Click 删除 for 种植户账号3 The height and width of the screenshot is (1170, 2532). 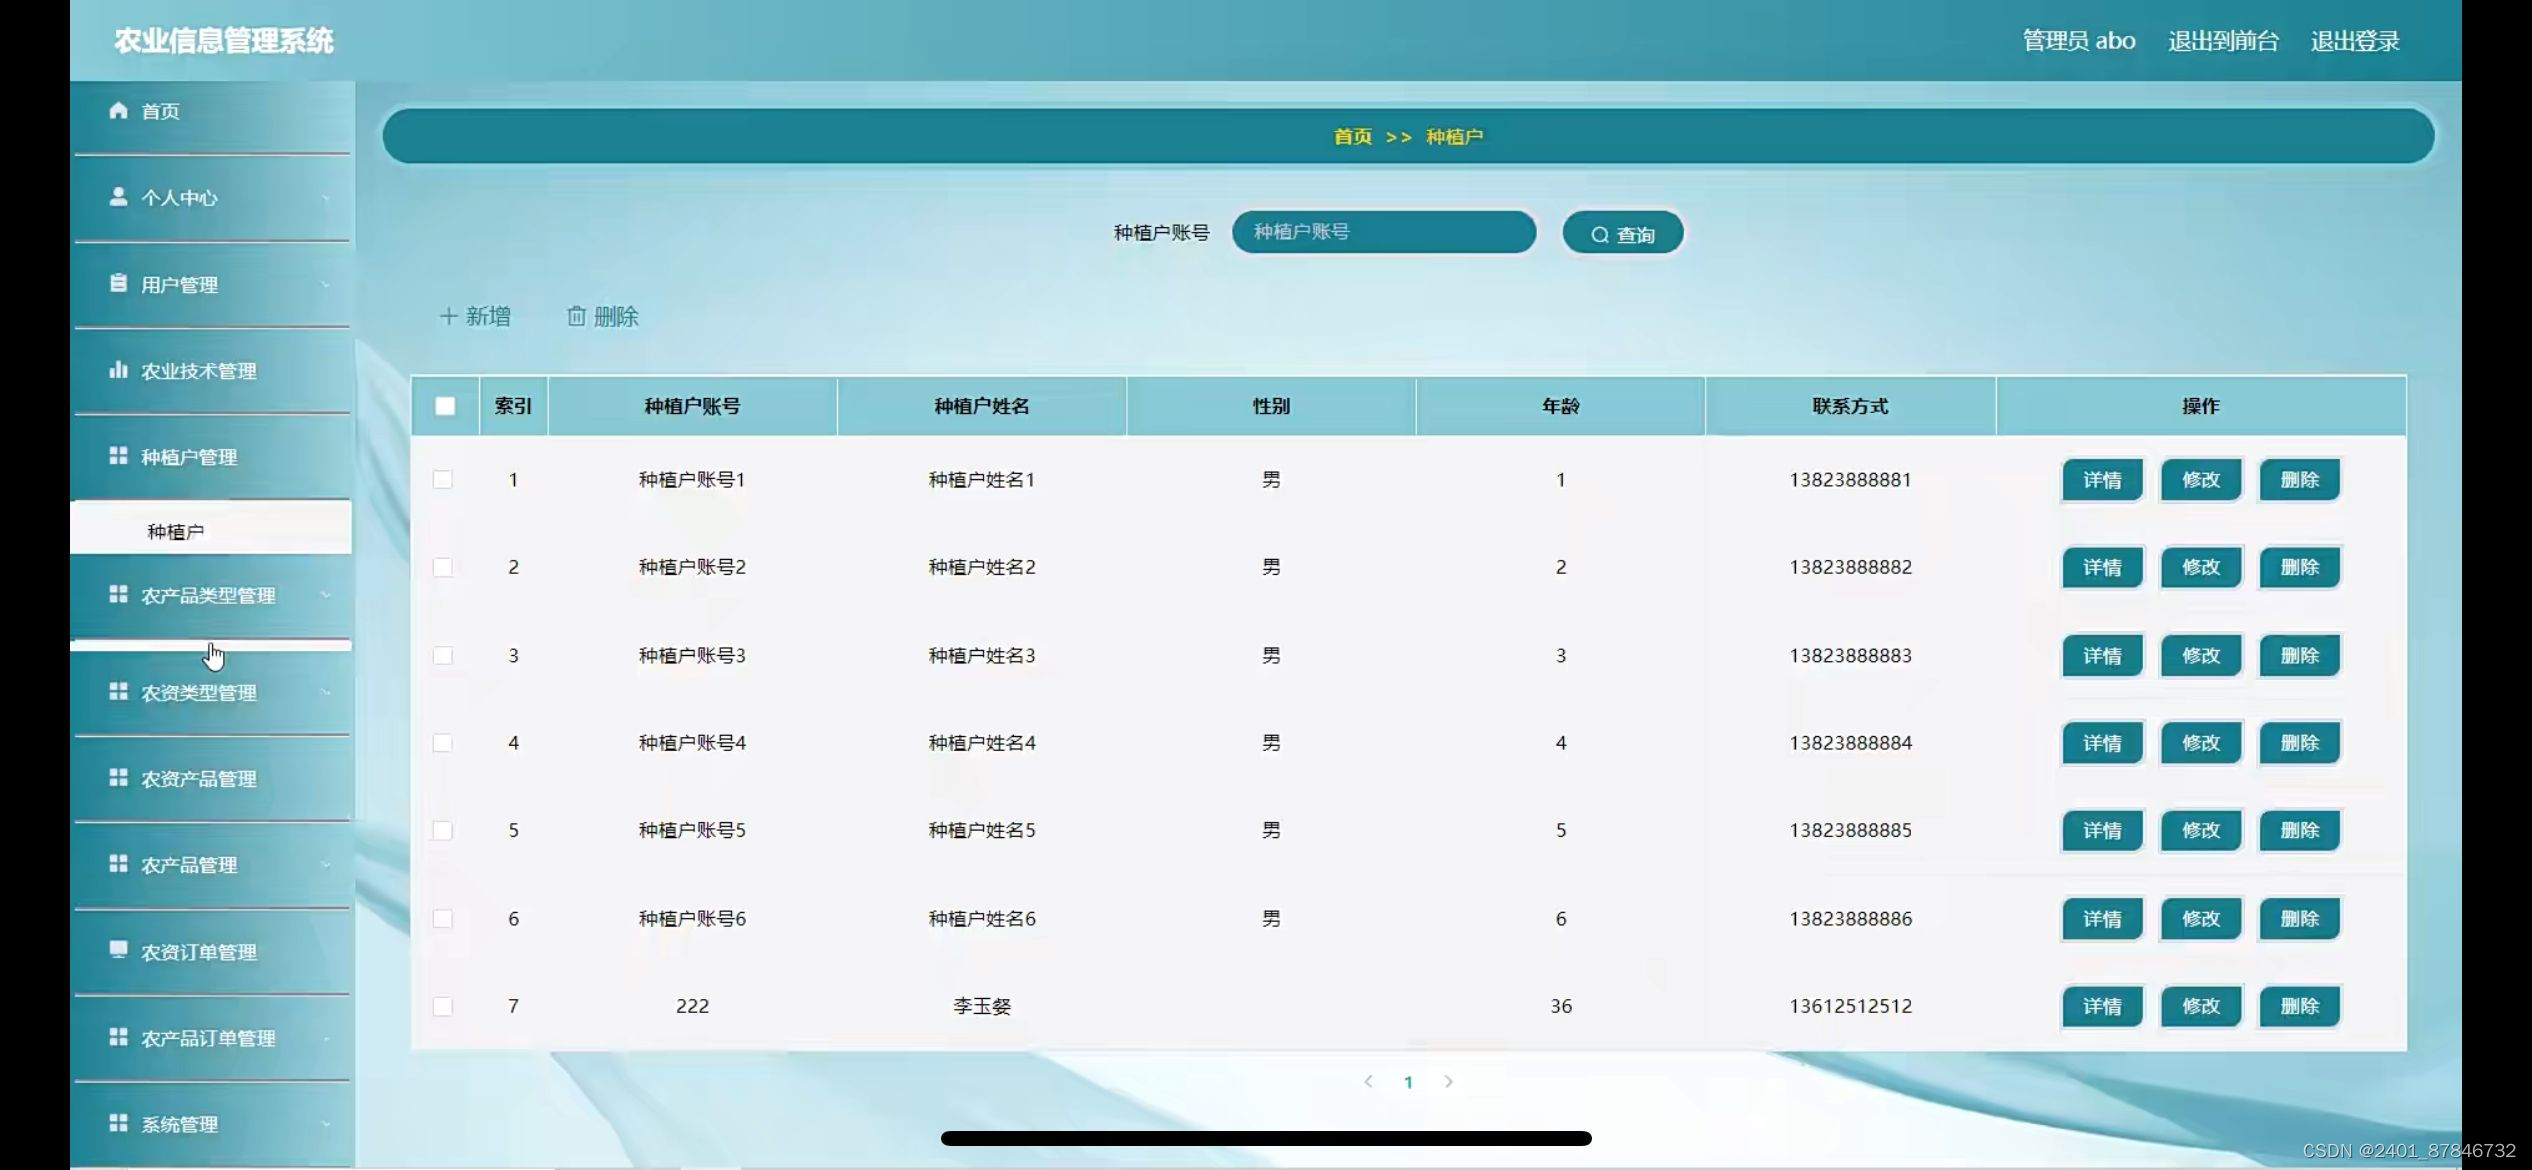pyautogui.click(x=2299, y=655)
